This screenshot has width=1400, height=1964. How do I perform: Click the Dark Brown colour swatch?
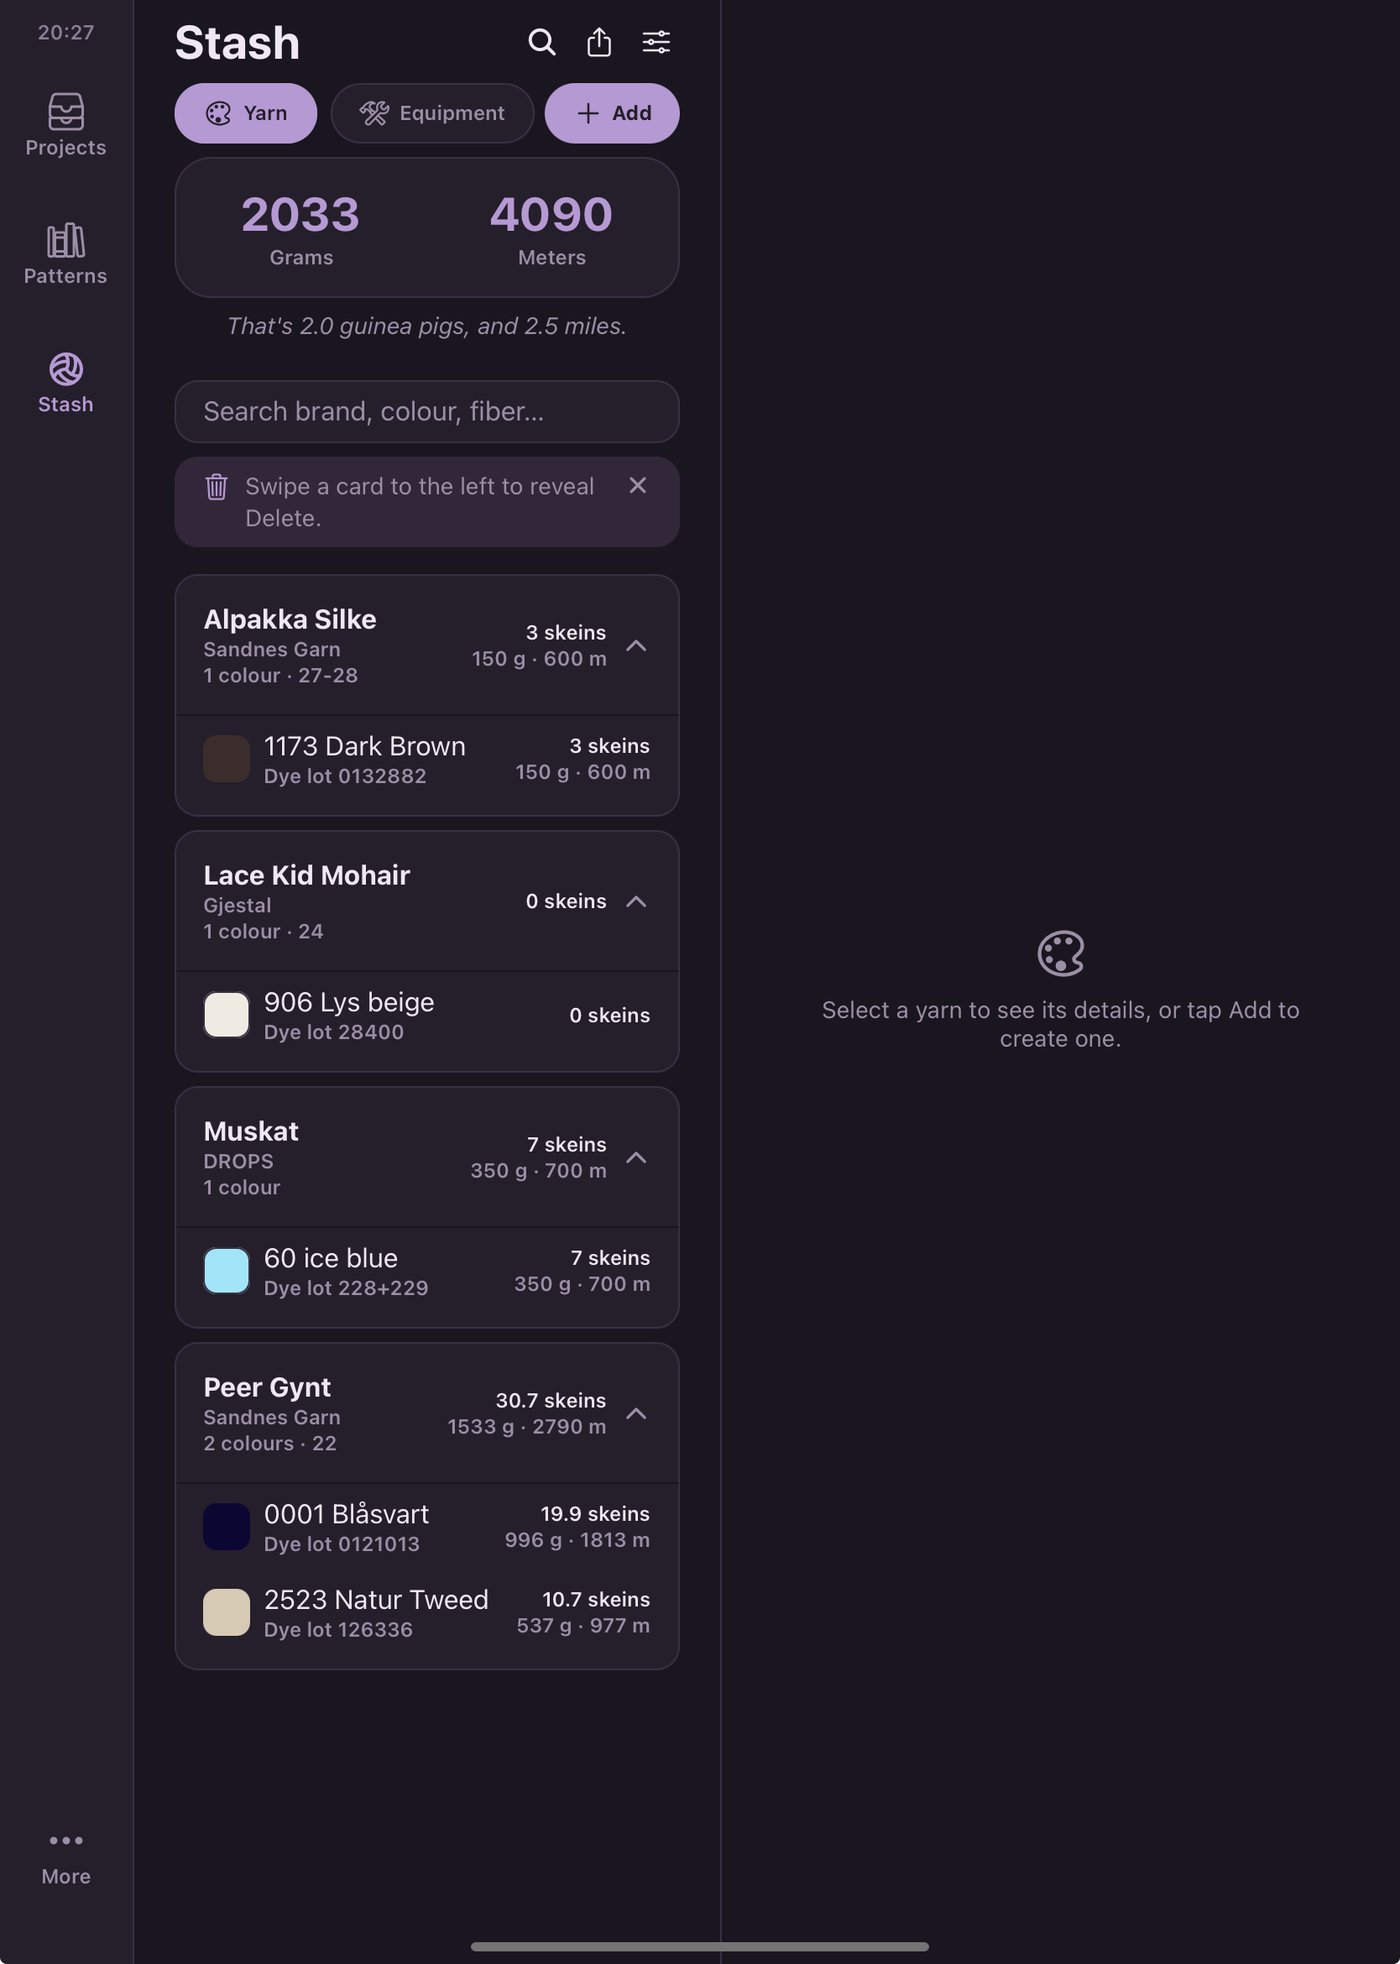click(227, 759)
